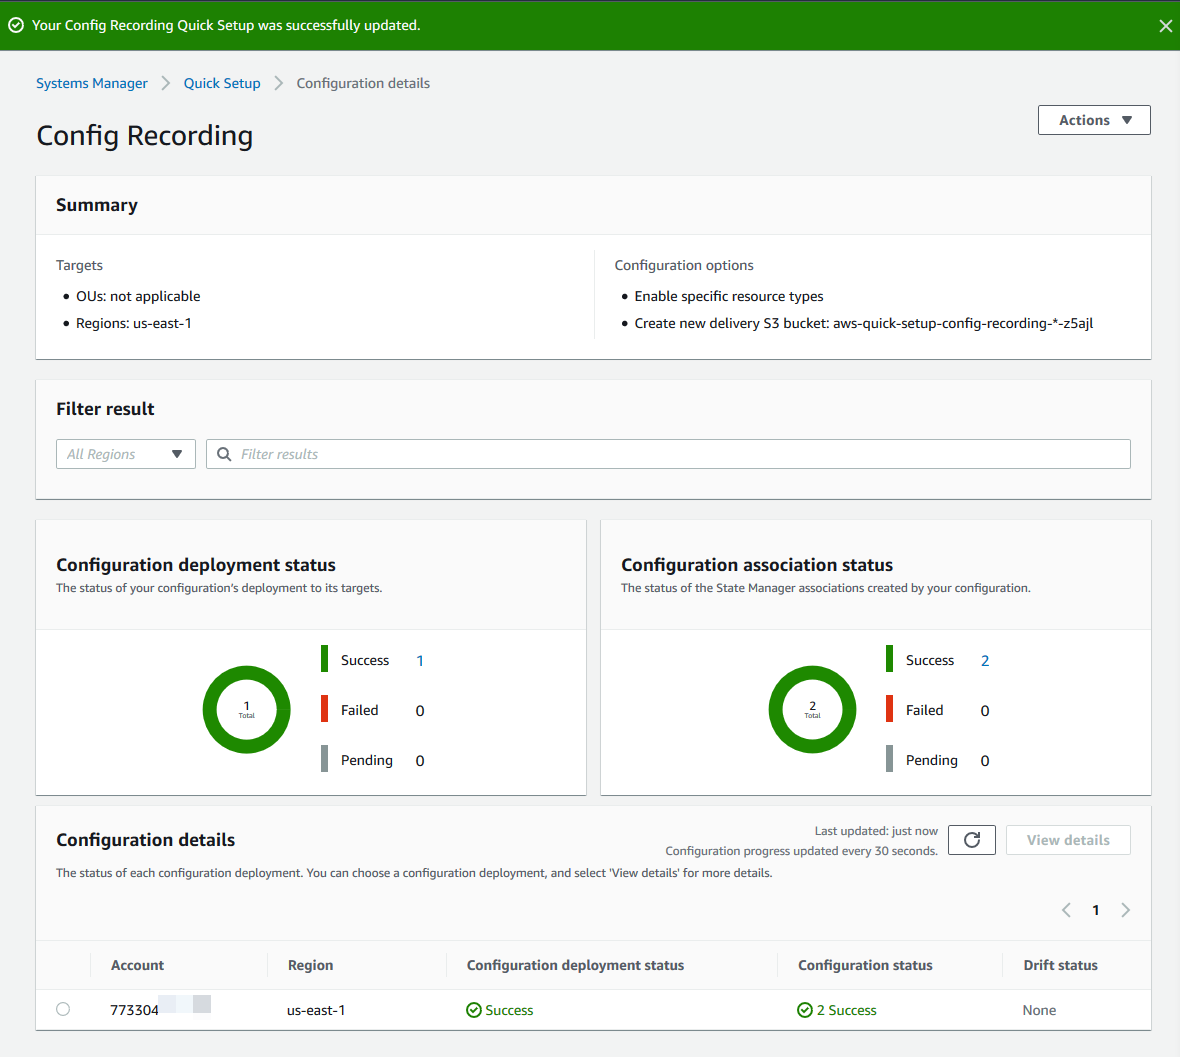
Task: Click the search magnifier icon in the filter box
Action: [x=224, y=454]
